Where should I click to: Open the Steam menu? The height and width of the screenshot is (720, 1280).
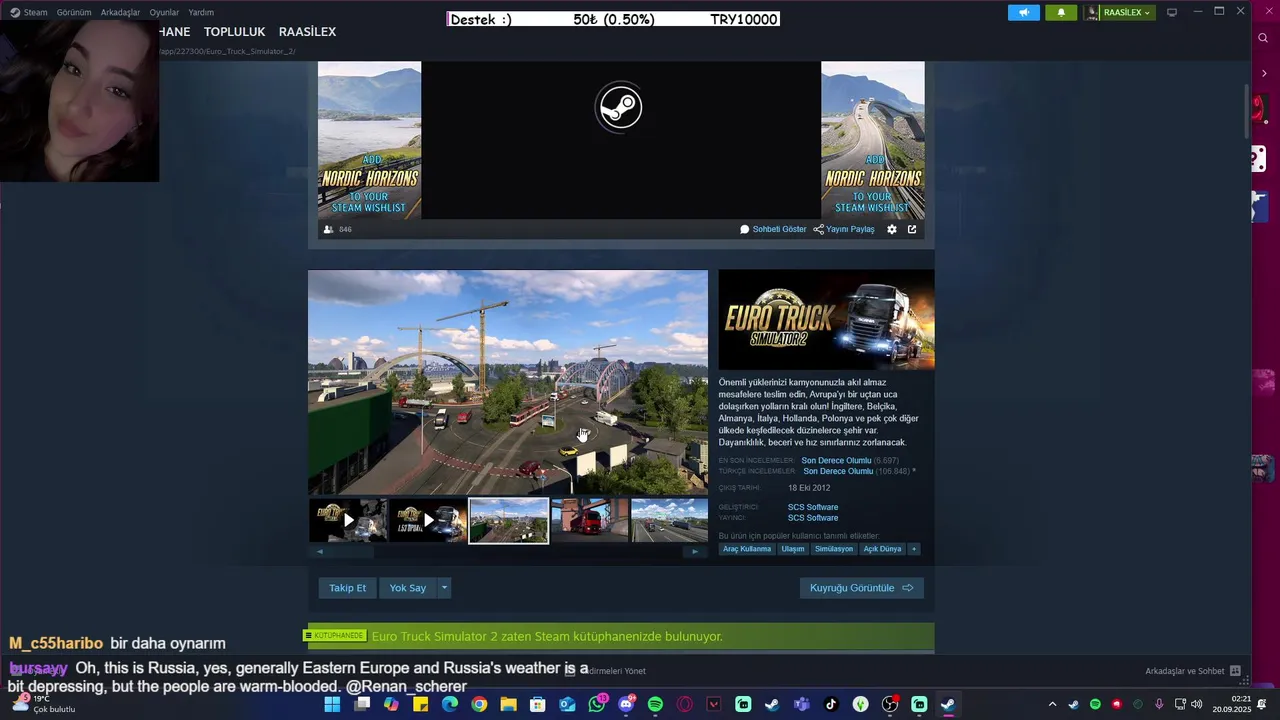point(29,12)
